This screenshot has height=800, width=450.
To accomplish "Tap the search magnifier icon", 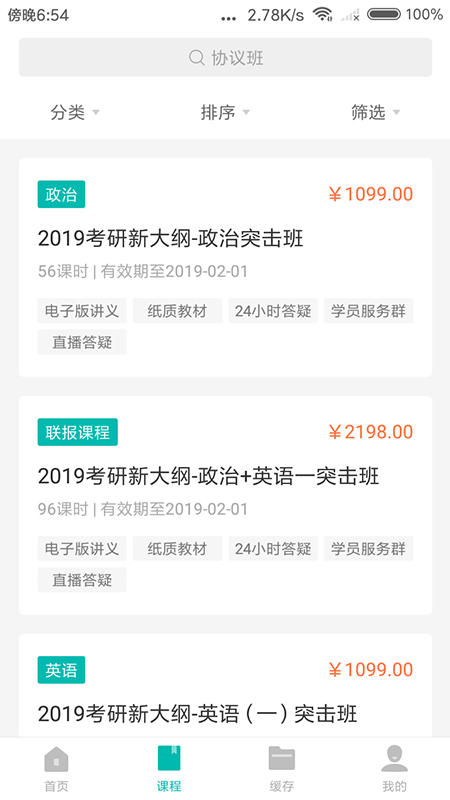I will (196, 57).
